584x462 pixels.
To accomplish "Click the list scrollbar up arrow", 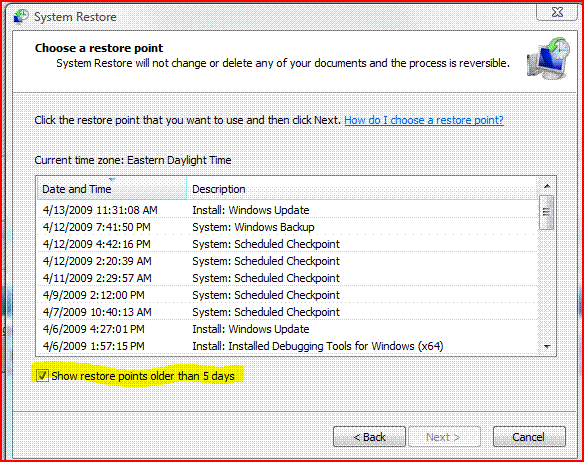I will tap(547, 186).
